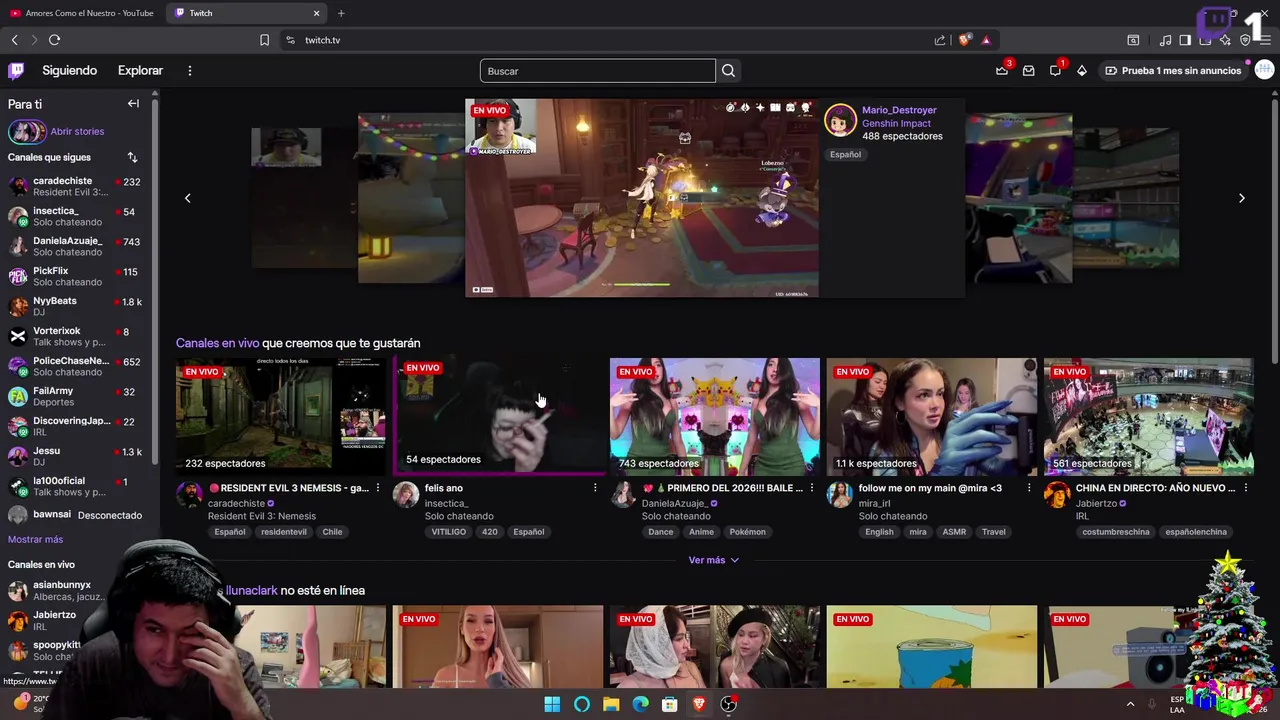Click the Bits diamond icon
Screen dimensions: 1280x720
[x=1082, y=71]
